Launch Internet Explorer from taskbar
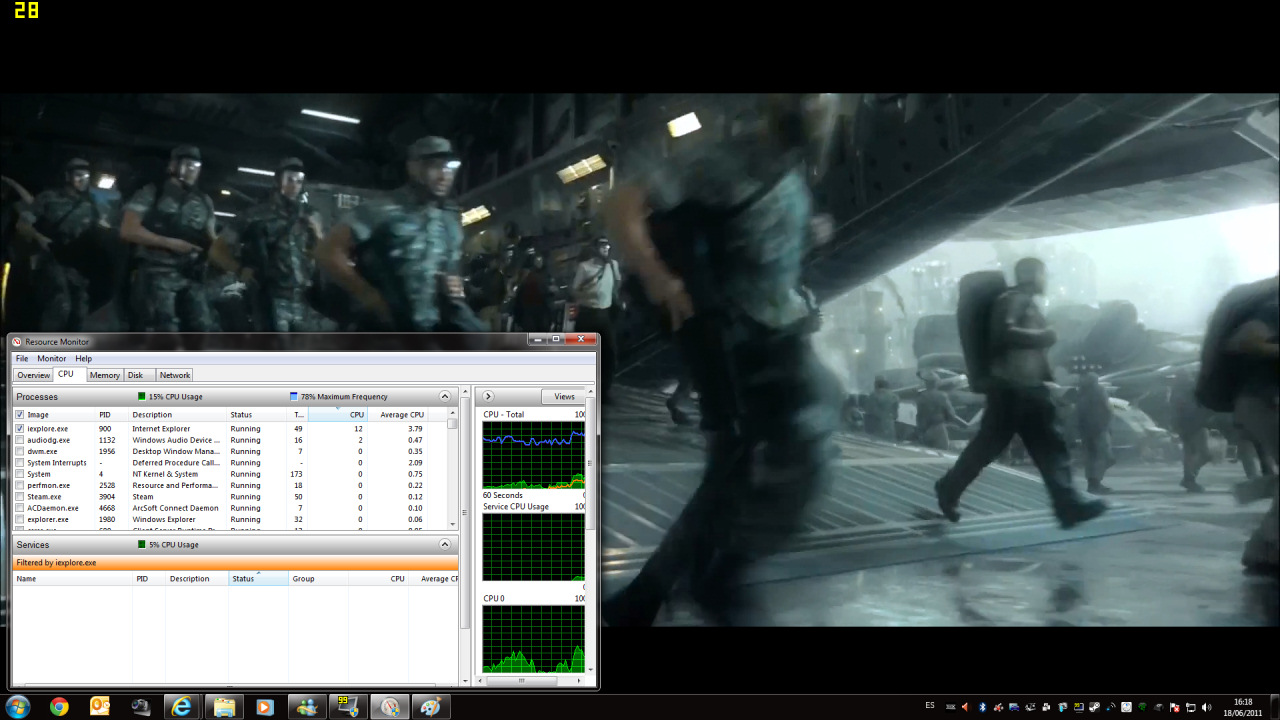 tap(182, 707)
